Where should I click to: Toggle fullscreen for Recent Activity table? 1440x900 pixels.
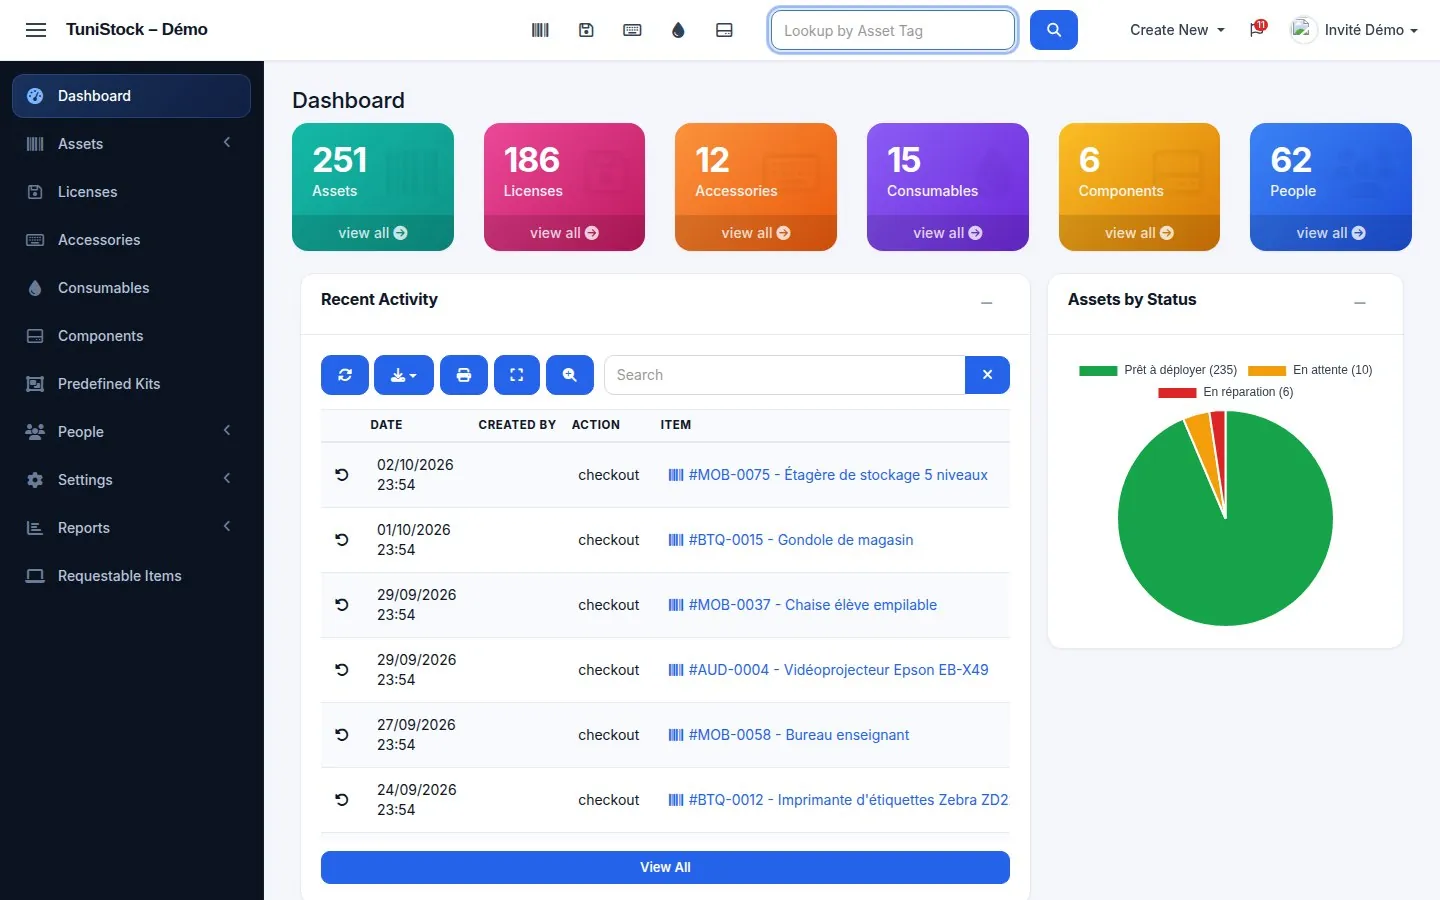(517, 375)
